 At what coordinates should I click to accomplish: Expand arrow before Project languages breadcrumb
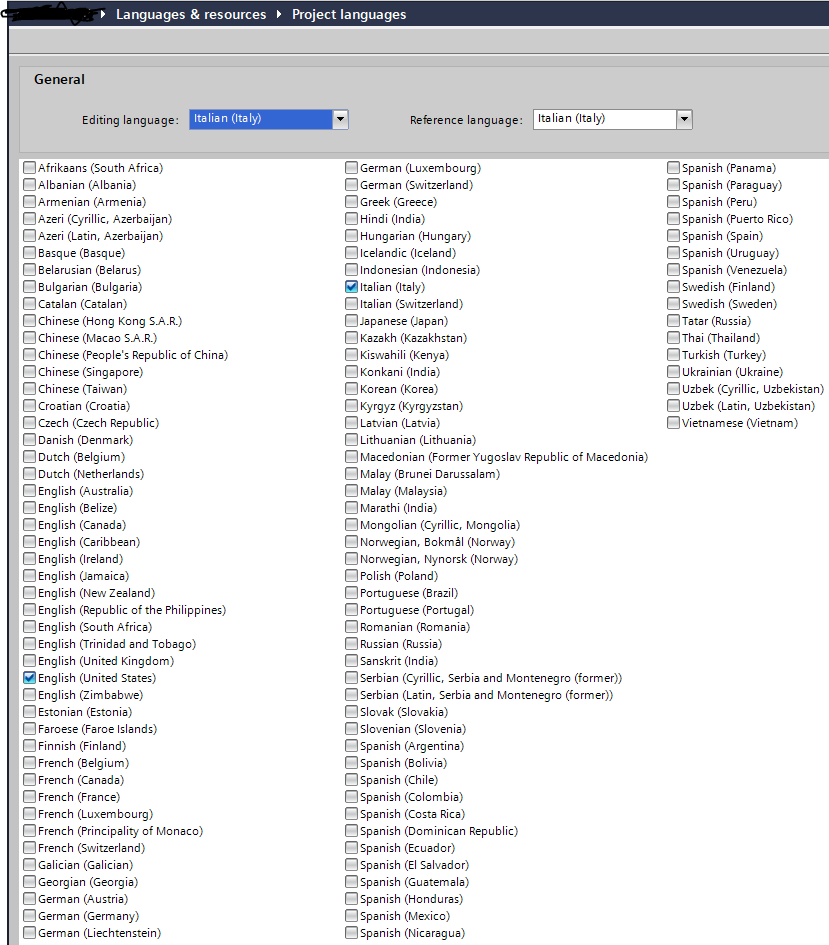point(279,14)
